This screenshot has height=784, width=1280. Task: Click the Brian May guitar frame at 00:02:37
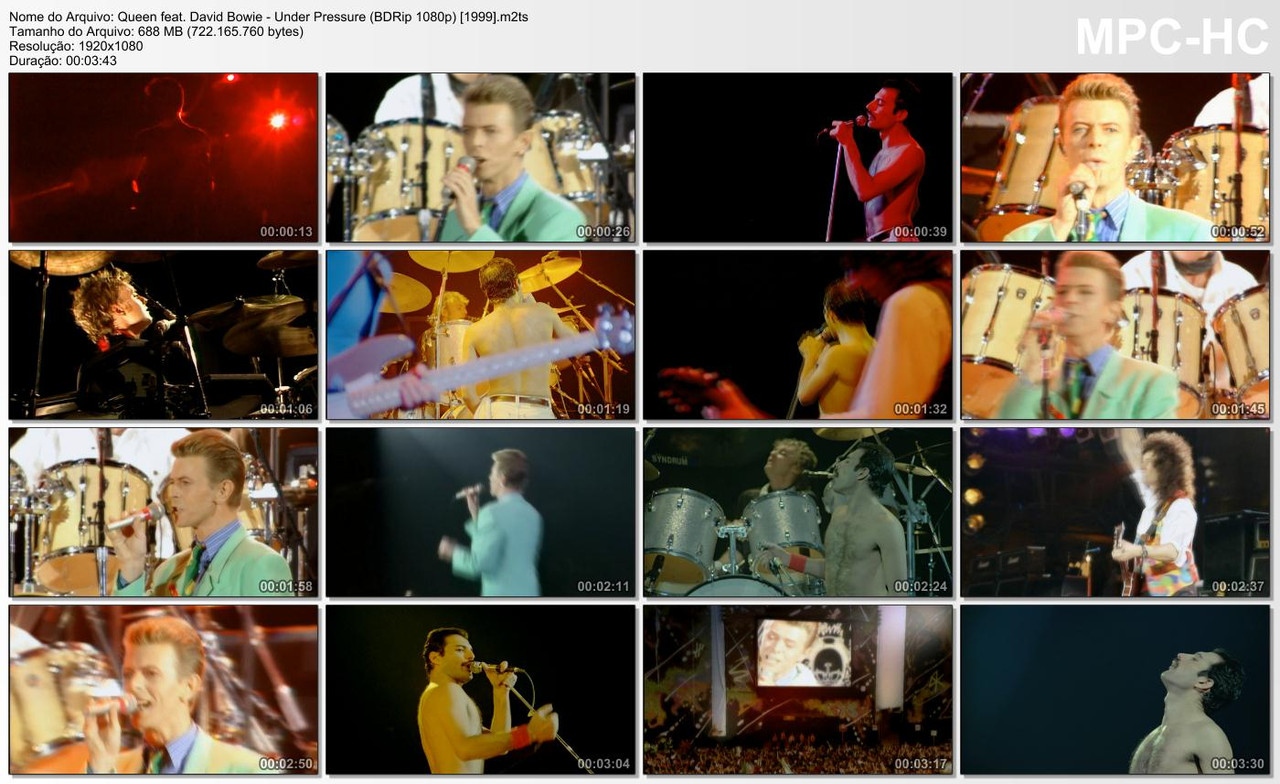coord(1116,512)
